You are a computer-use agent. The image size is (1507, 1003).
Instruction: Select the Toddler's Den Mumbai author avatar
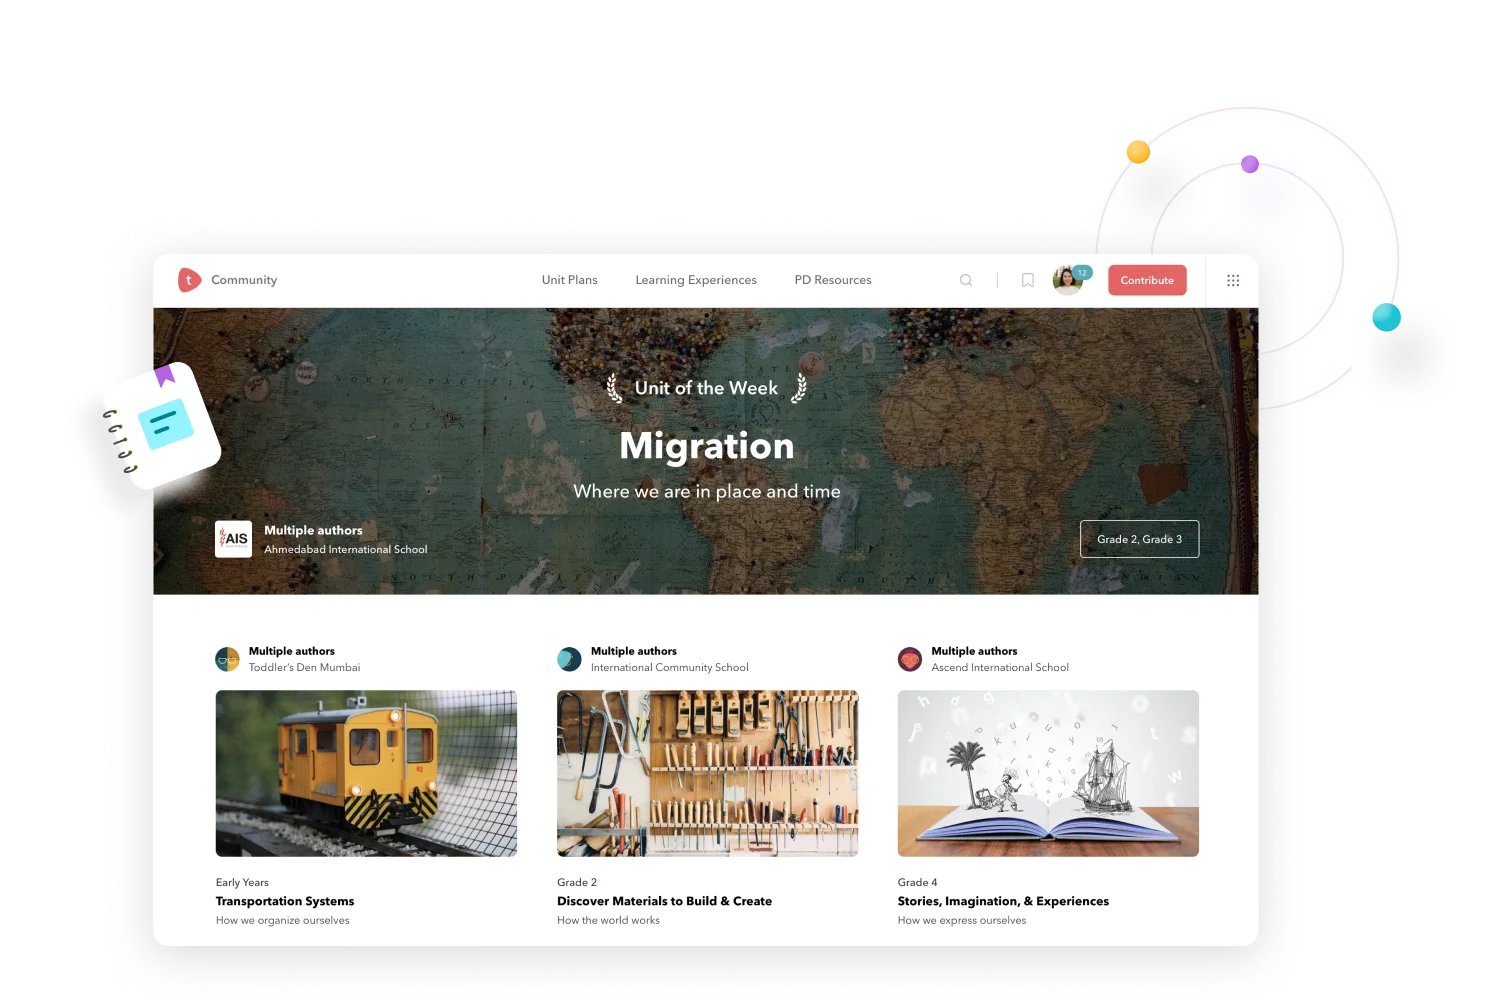226,659
